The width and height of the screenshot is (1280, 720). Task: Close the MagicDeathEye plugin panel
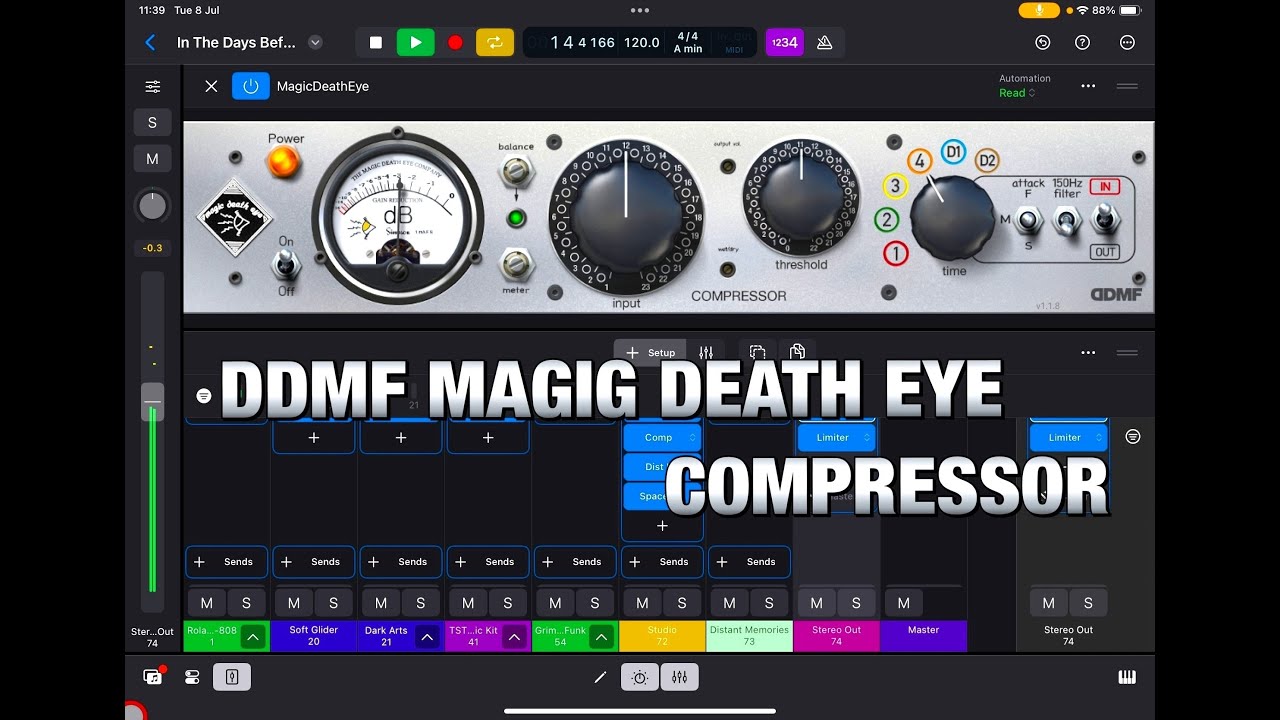pos(211,86)
